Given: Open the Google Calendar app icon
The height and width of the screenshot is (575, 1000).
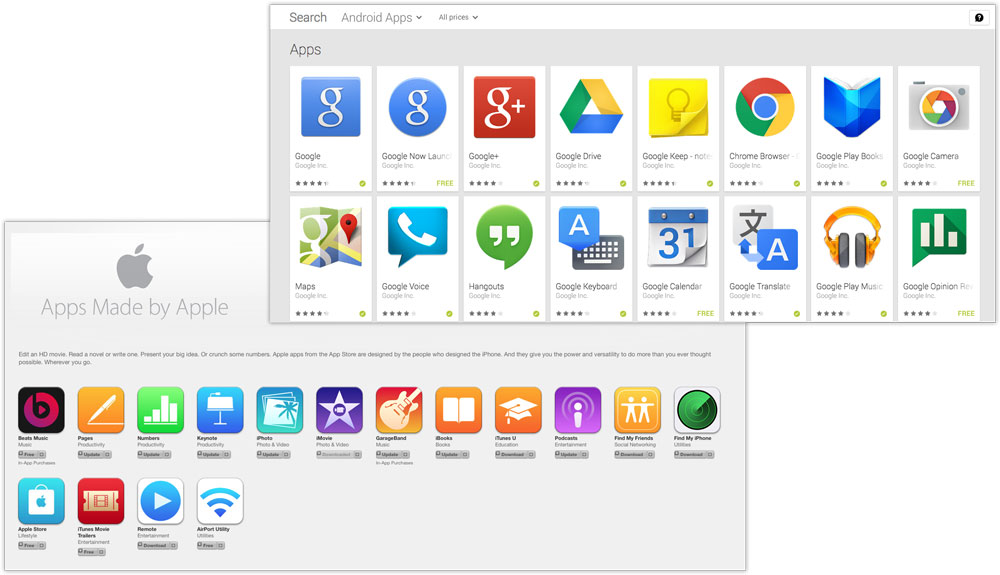Looking at the screenshot, I should [678, 237].
